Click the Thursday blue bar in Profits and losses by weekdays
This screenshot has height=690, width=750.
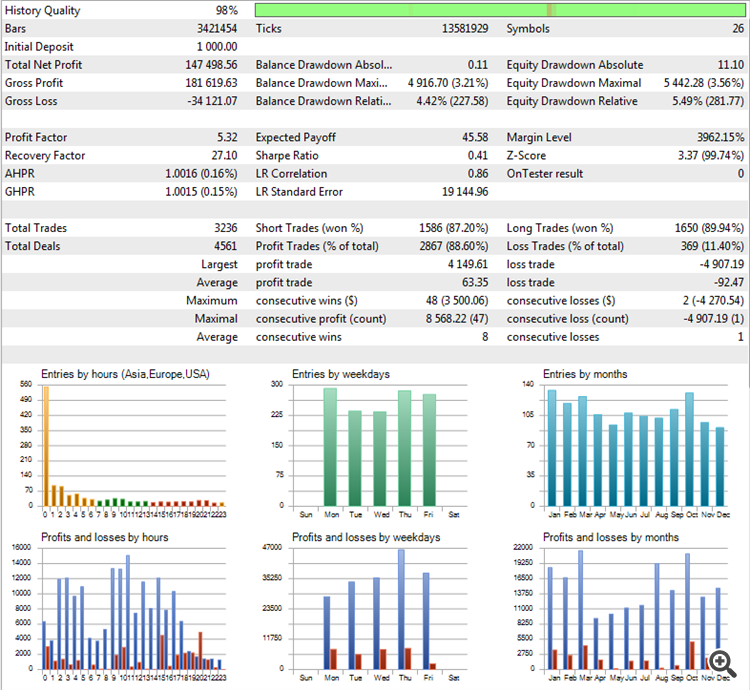(402, 608)
